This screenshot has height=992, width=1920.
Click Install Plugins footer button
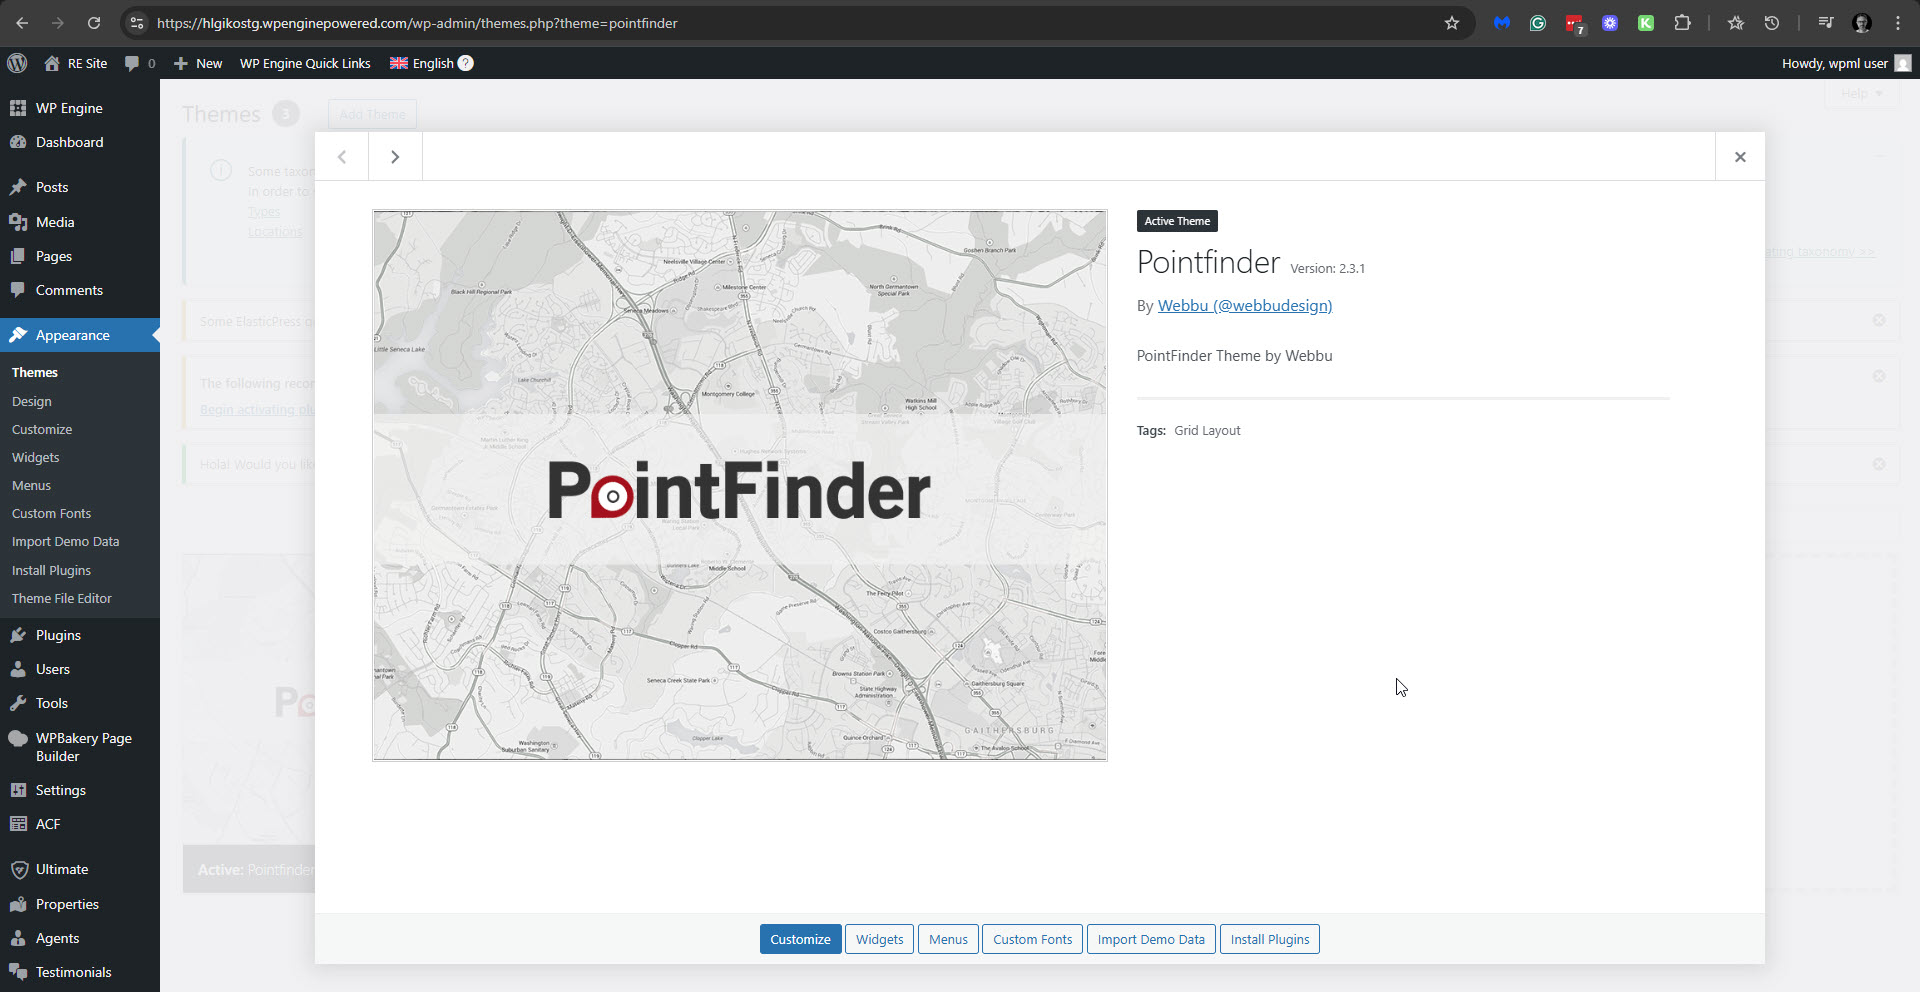pyautogui.click(x=1270, y=939)
